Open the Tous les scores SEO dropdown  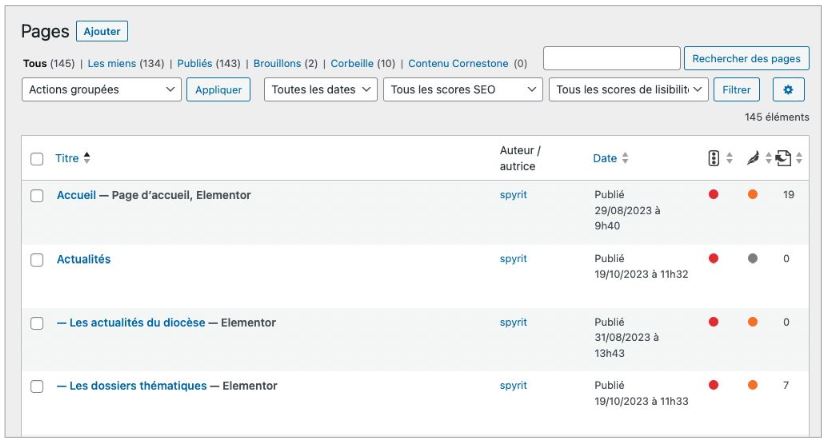tap(463, 90)
